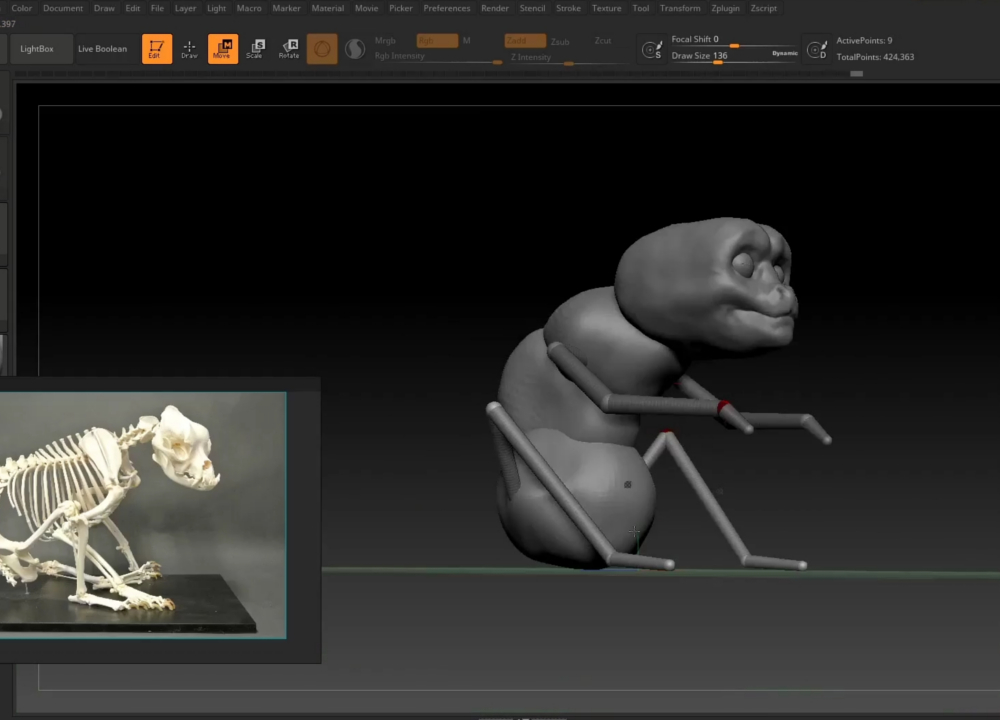Open the Zplugin menu
Image resolution: width=1000 pixels, height=720 pixels.
tap(726, 8)
